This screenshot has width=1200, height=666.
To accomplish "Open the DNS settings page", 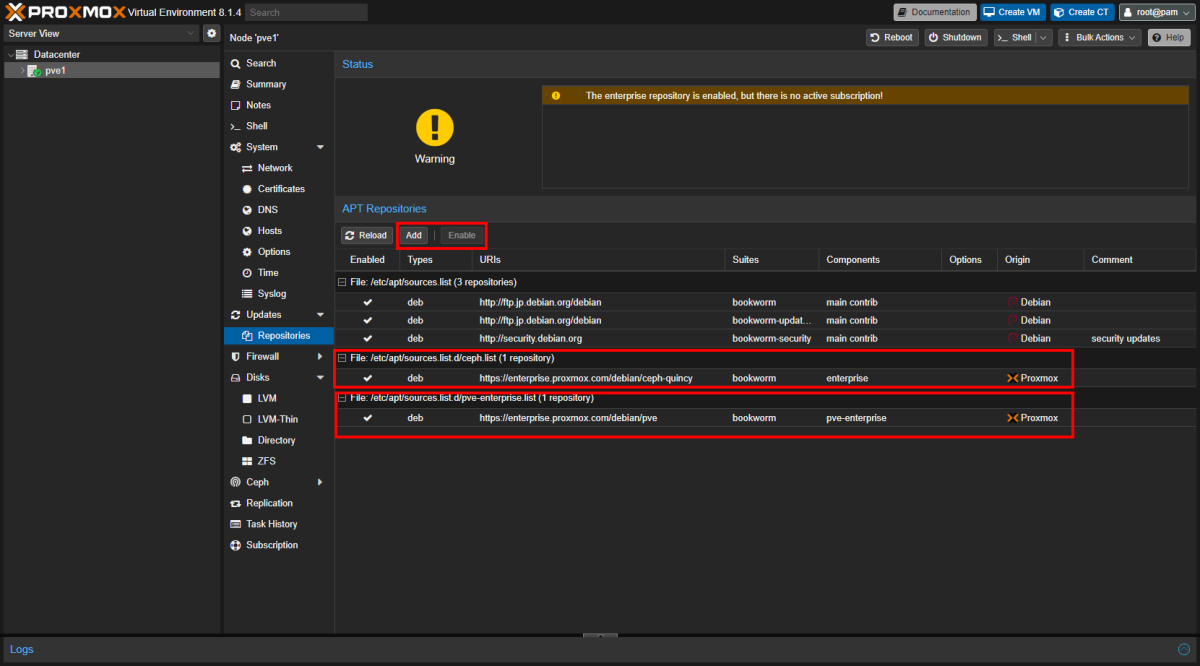I will 279,210.
